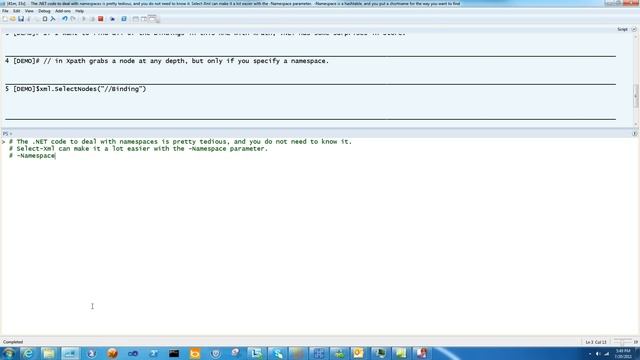Open the Windows Start menu
This screenshot has width=640, height=360.
(8, 353)
